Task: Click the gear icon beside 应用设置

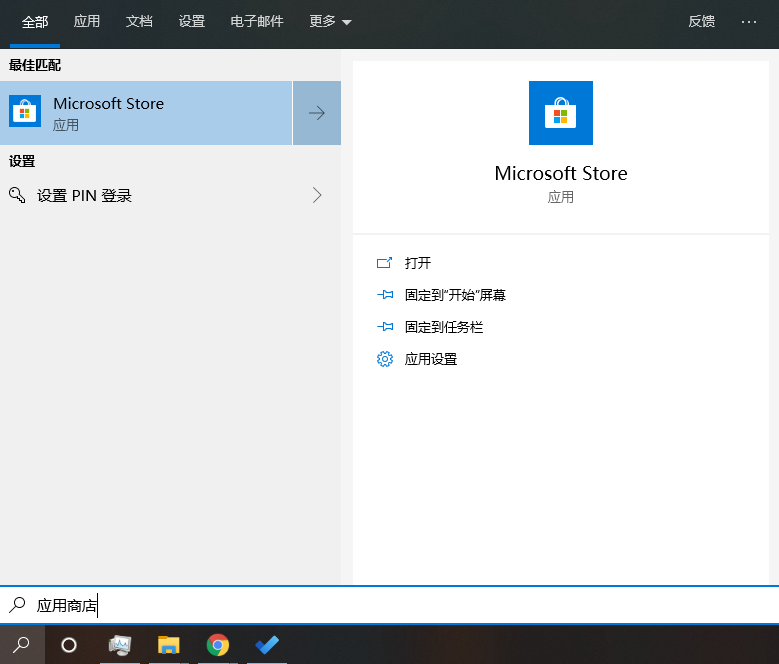Action: tap(385, 359)
